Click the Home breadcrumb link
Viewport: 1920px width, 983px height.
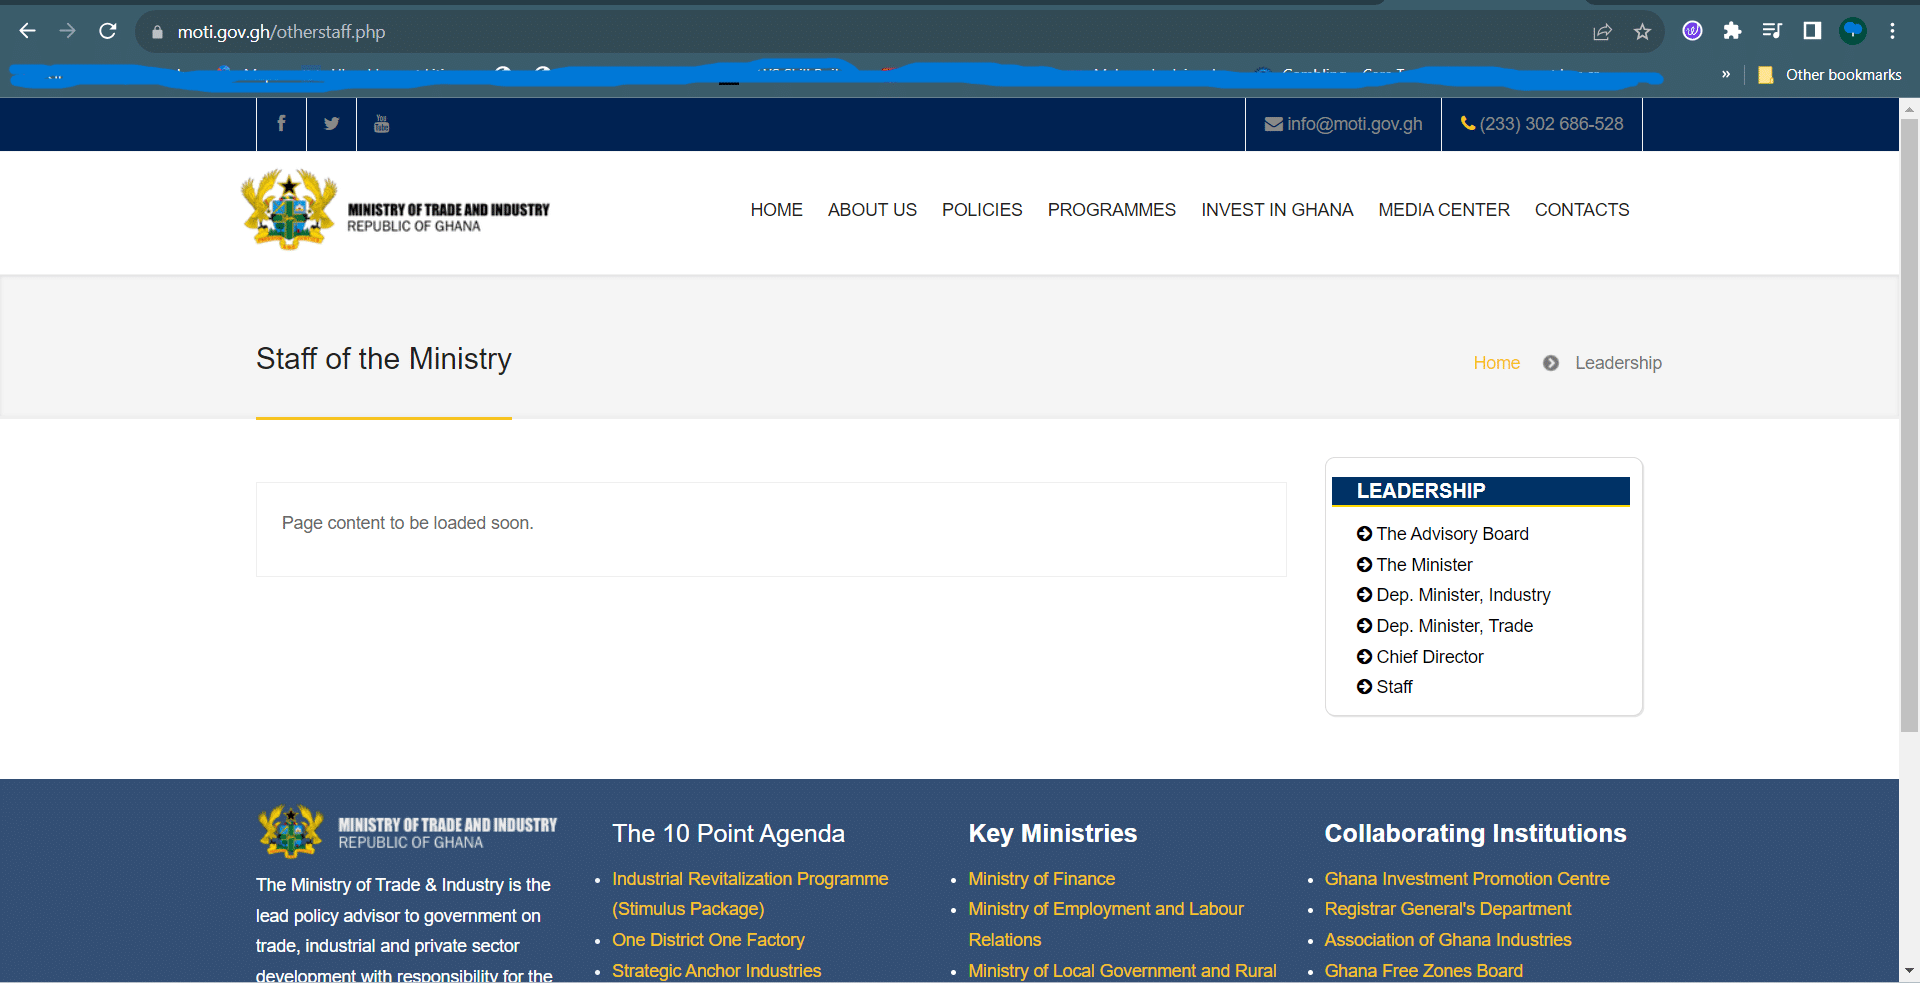tap(1496, 363)
